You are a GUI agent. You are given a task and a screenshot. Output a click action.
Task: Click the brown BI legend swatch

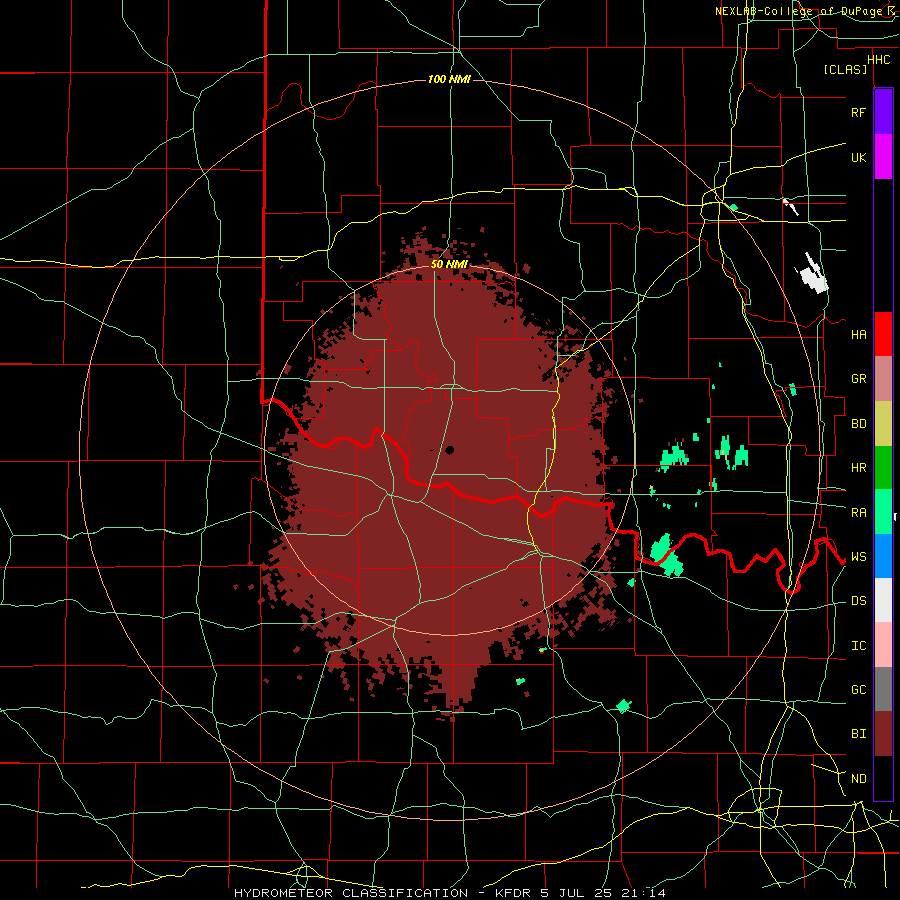883,734
